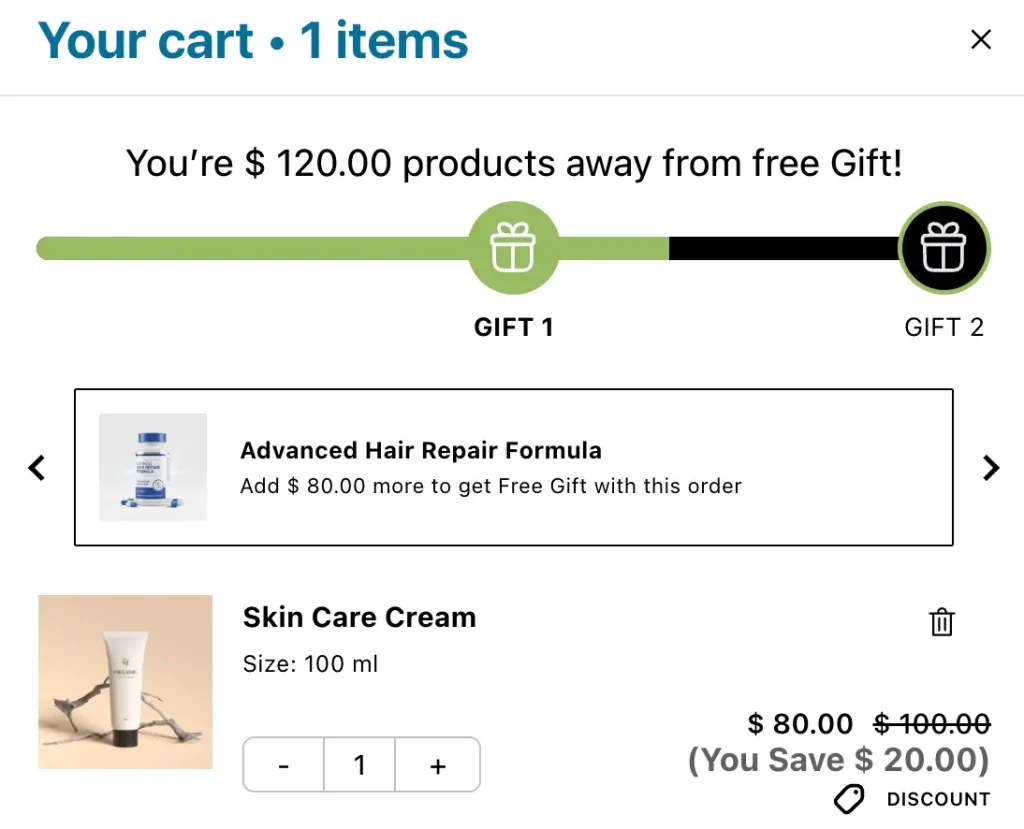
Task: Show the previous gift offer with left arrow
Action: pyautogui.click(x=37, y=467)
